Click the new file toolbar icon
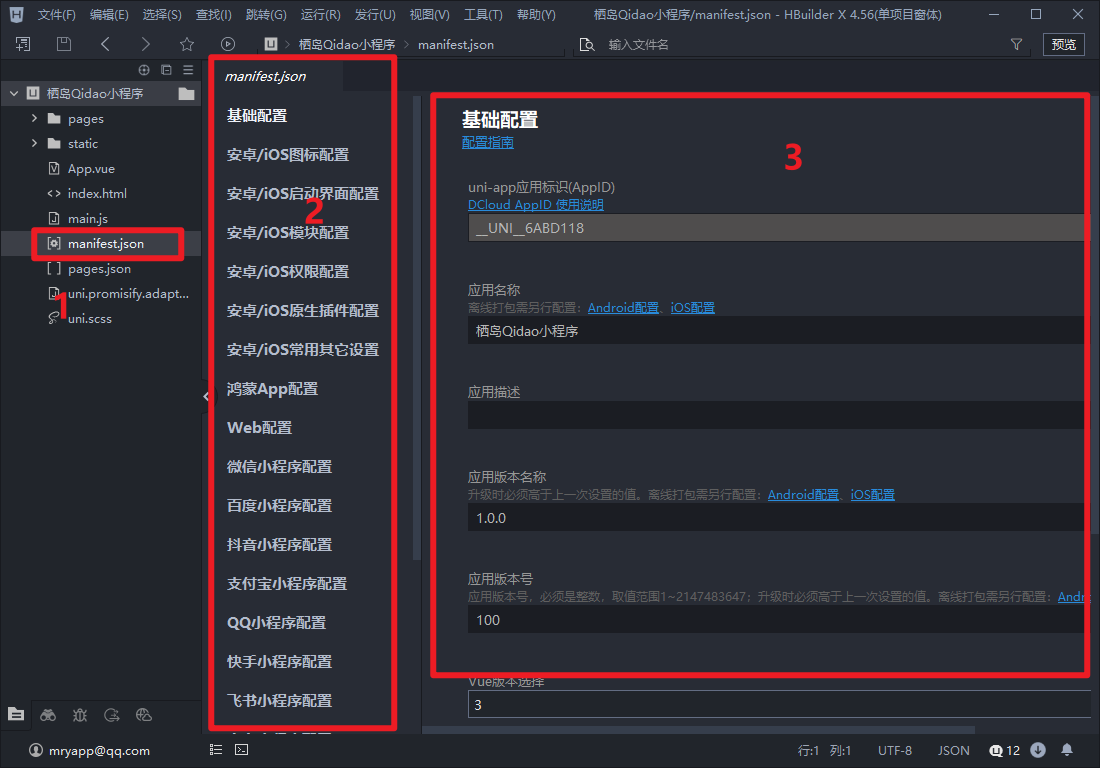1100x768 pixels. [x=23, y=44]
